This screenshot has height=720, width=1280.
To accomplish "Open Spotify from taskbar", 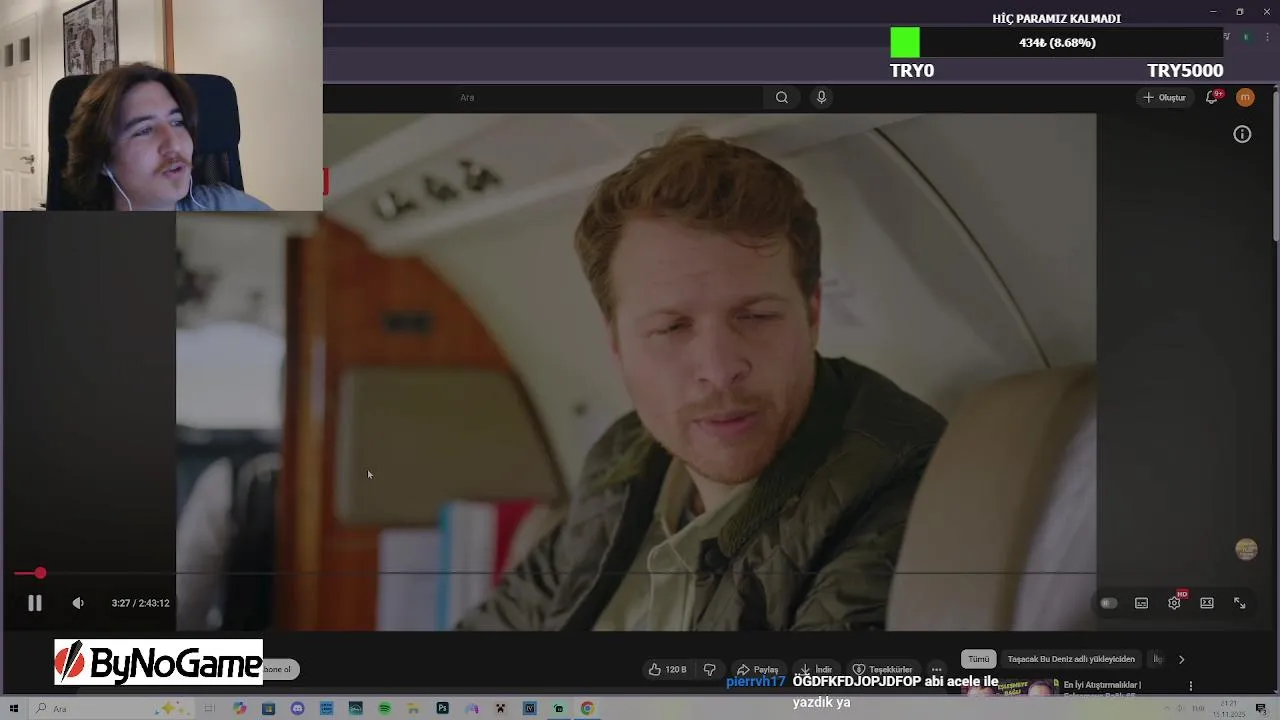I will [x=384, y=708].
